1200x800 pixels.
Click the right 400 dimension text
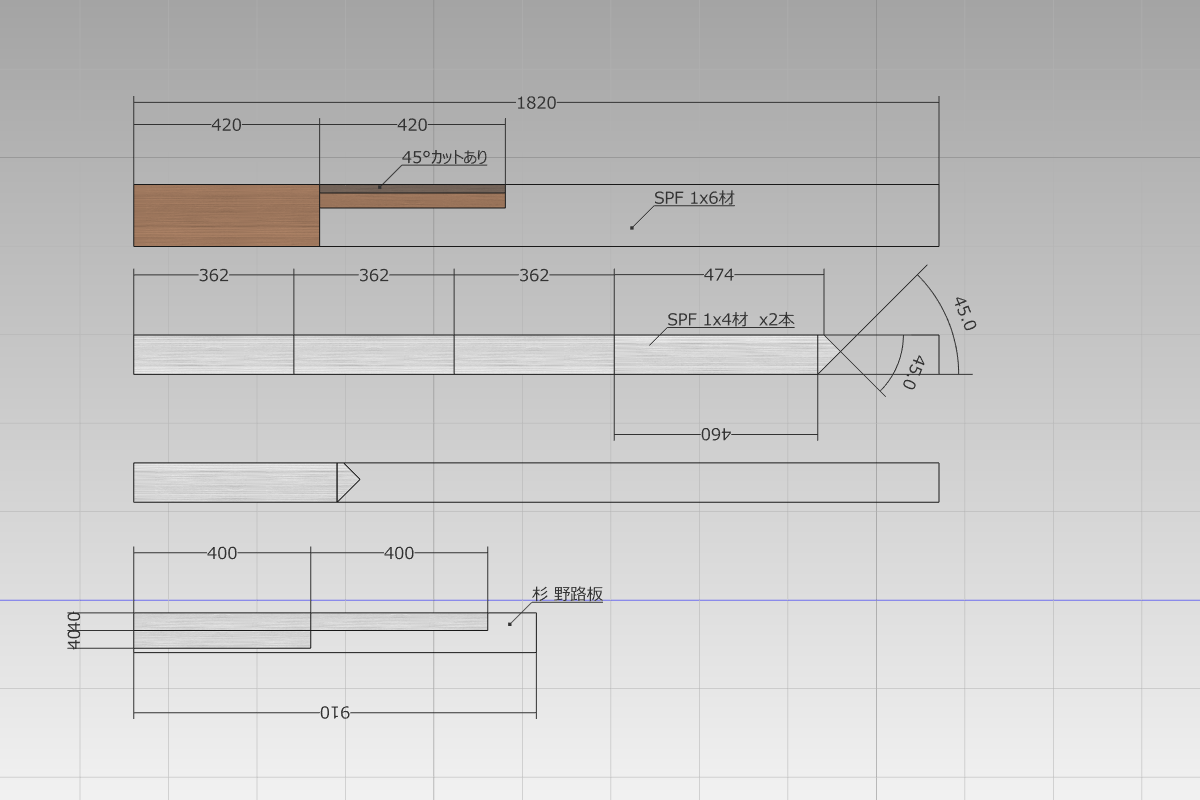[x=399, y=552]
